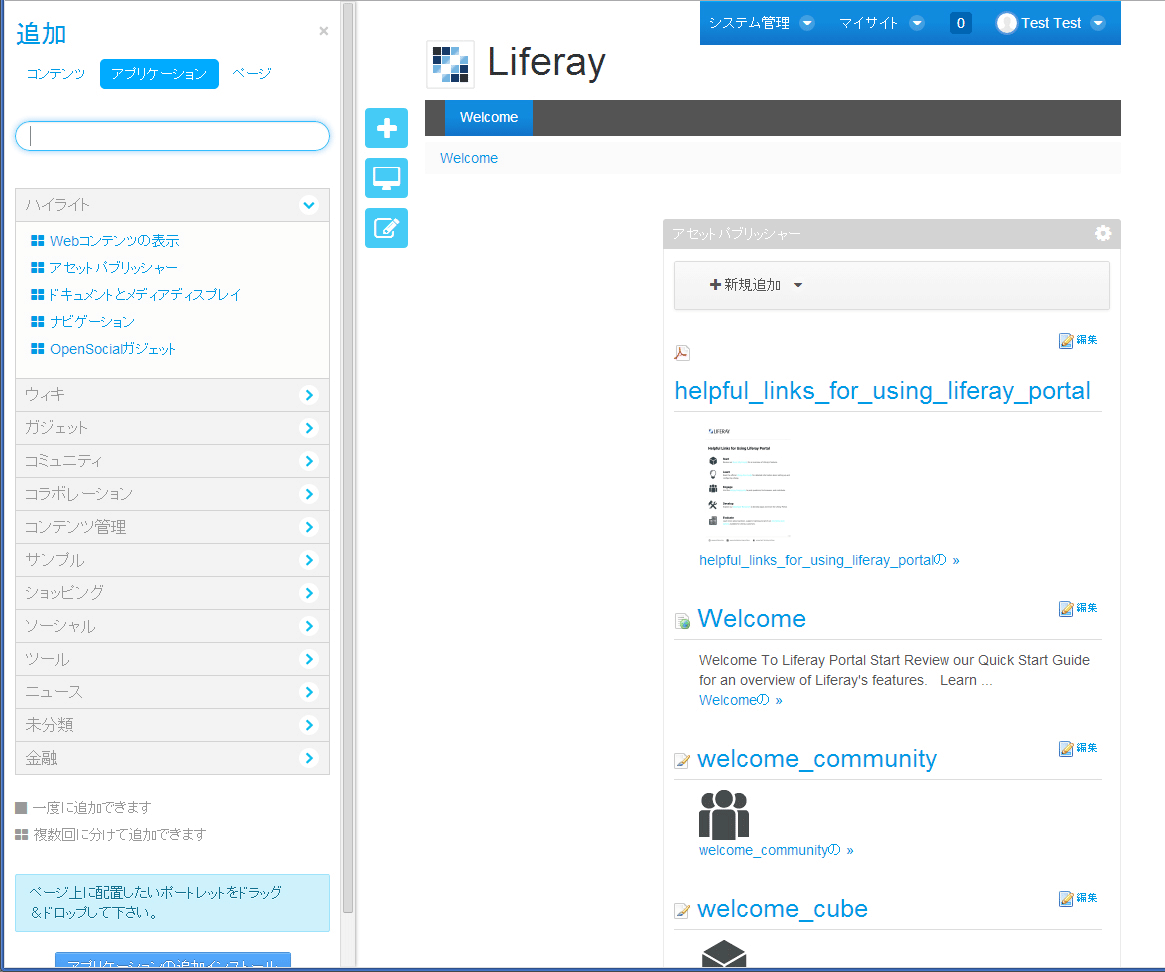Click the Test Test user avatar
1165x972 pixels.
tap(1006, 23)
